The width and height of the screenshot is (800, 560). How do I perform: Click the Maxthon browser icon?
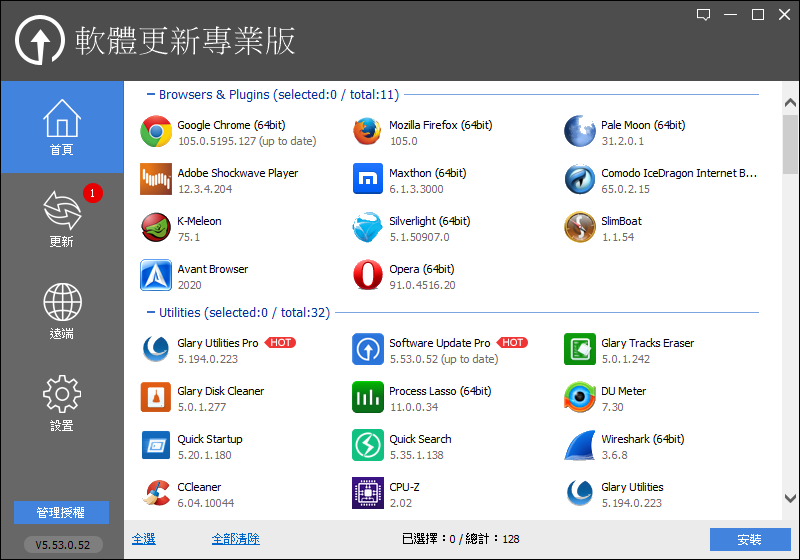367,179
